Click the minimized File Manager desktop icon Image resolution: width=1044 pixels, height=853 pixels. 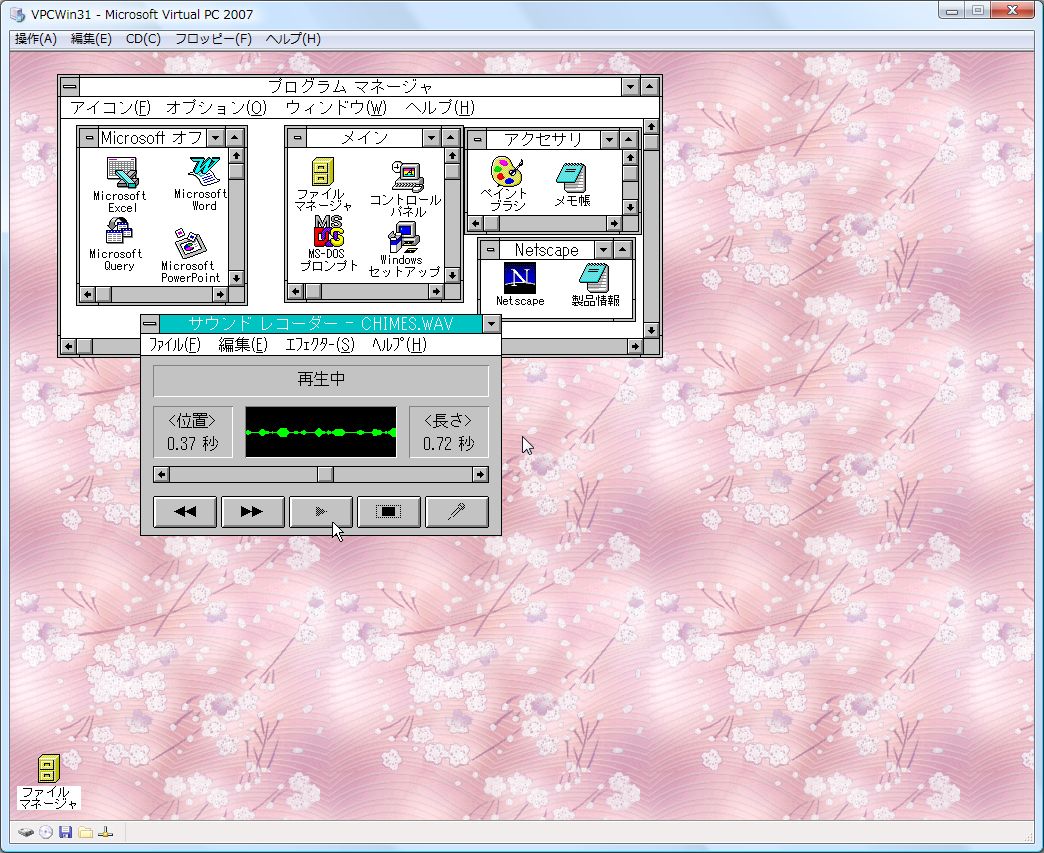(x=47, y=769)
